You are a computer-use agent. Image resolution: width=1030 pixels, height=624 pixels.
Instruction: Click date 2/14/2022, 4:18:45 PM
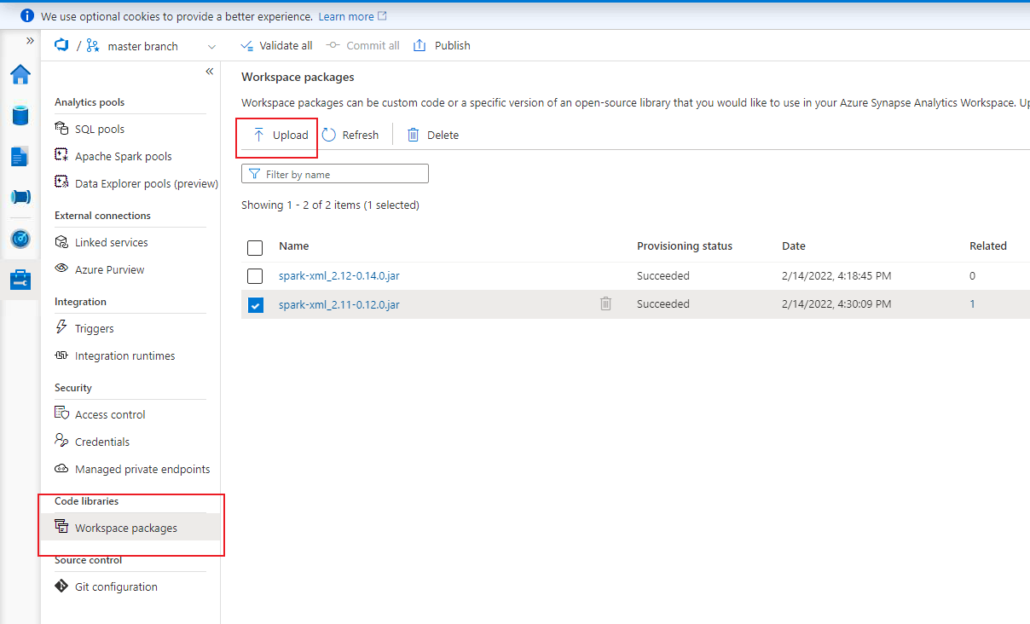coord(836,276)
